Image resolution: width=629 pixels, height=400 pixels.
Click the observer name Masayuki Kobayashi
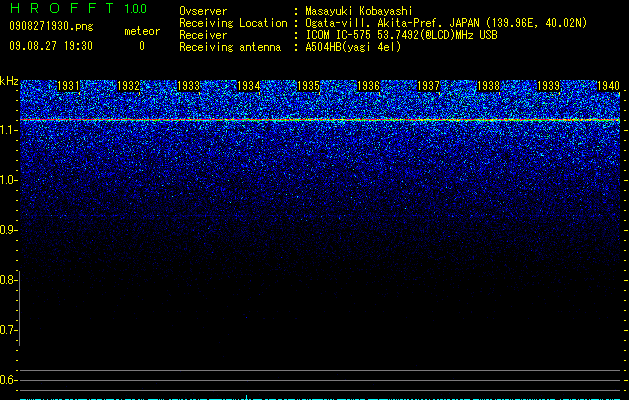[x=359, y=11]
